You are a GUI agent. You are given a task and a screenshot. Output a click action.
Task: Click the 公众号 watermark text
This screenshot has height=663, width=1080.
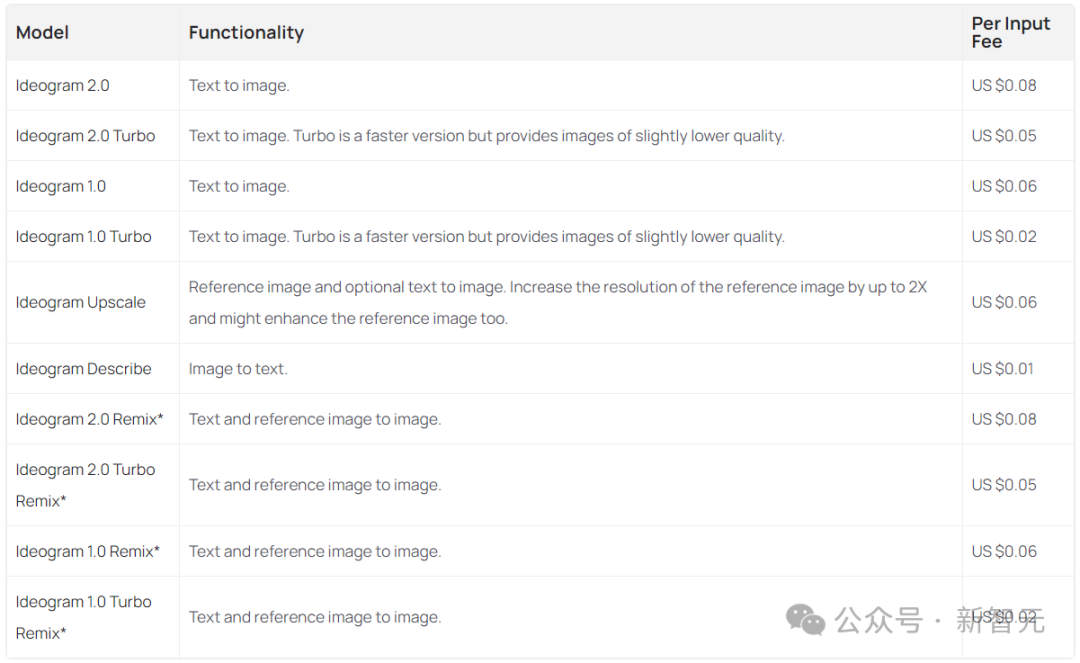878,621
